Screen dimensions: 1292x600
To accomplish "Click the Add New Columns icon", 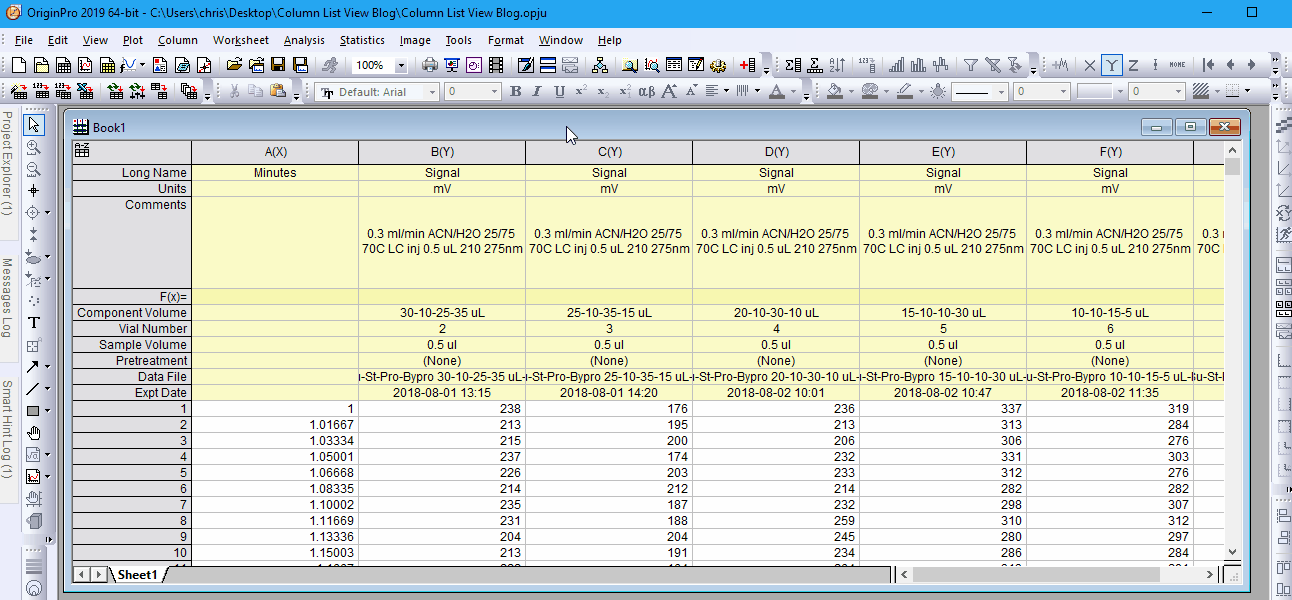I will (747, 65).
